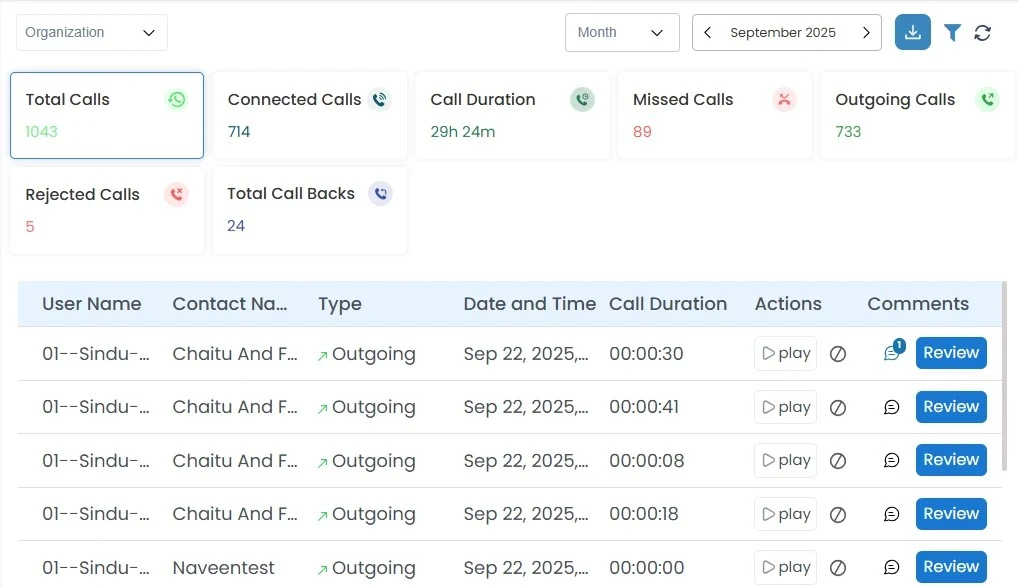Select the Total Calls summary card
1019x587 pixels.
[x=106, y=115]
